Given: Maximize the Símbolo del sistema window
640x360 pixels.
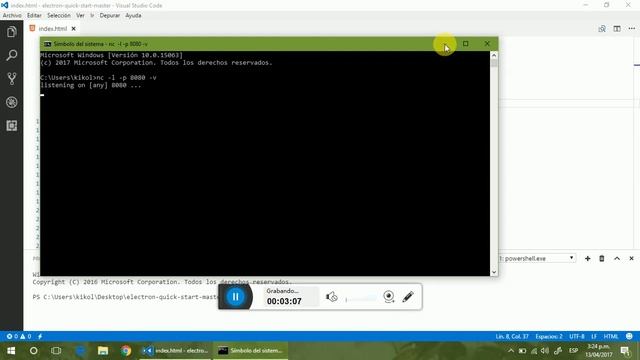Looking at the screenshot, I should (466, 44).
